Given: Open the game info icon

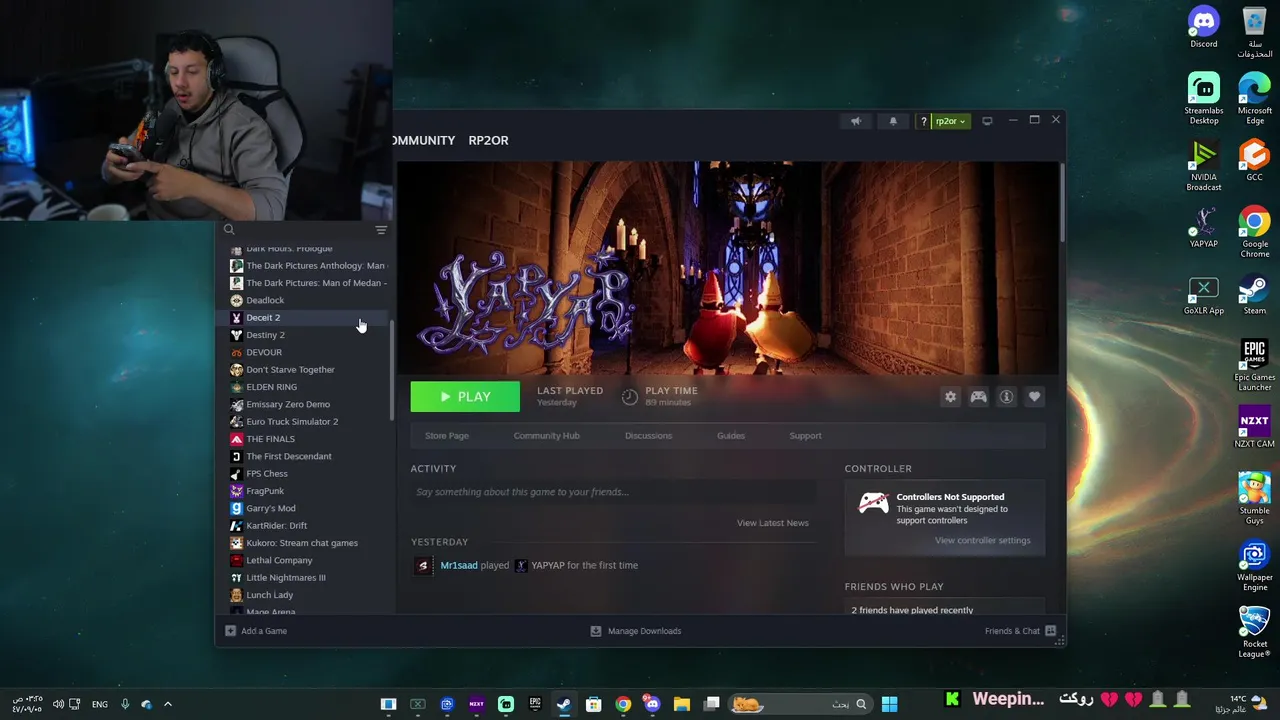Looking at the screenshot, I should click(1006, 397).
